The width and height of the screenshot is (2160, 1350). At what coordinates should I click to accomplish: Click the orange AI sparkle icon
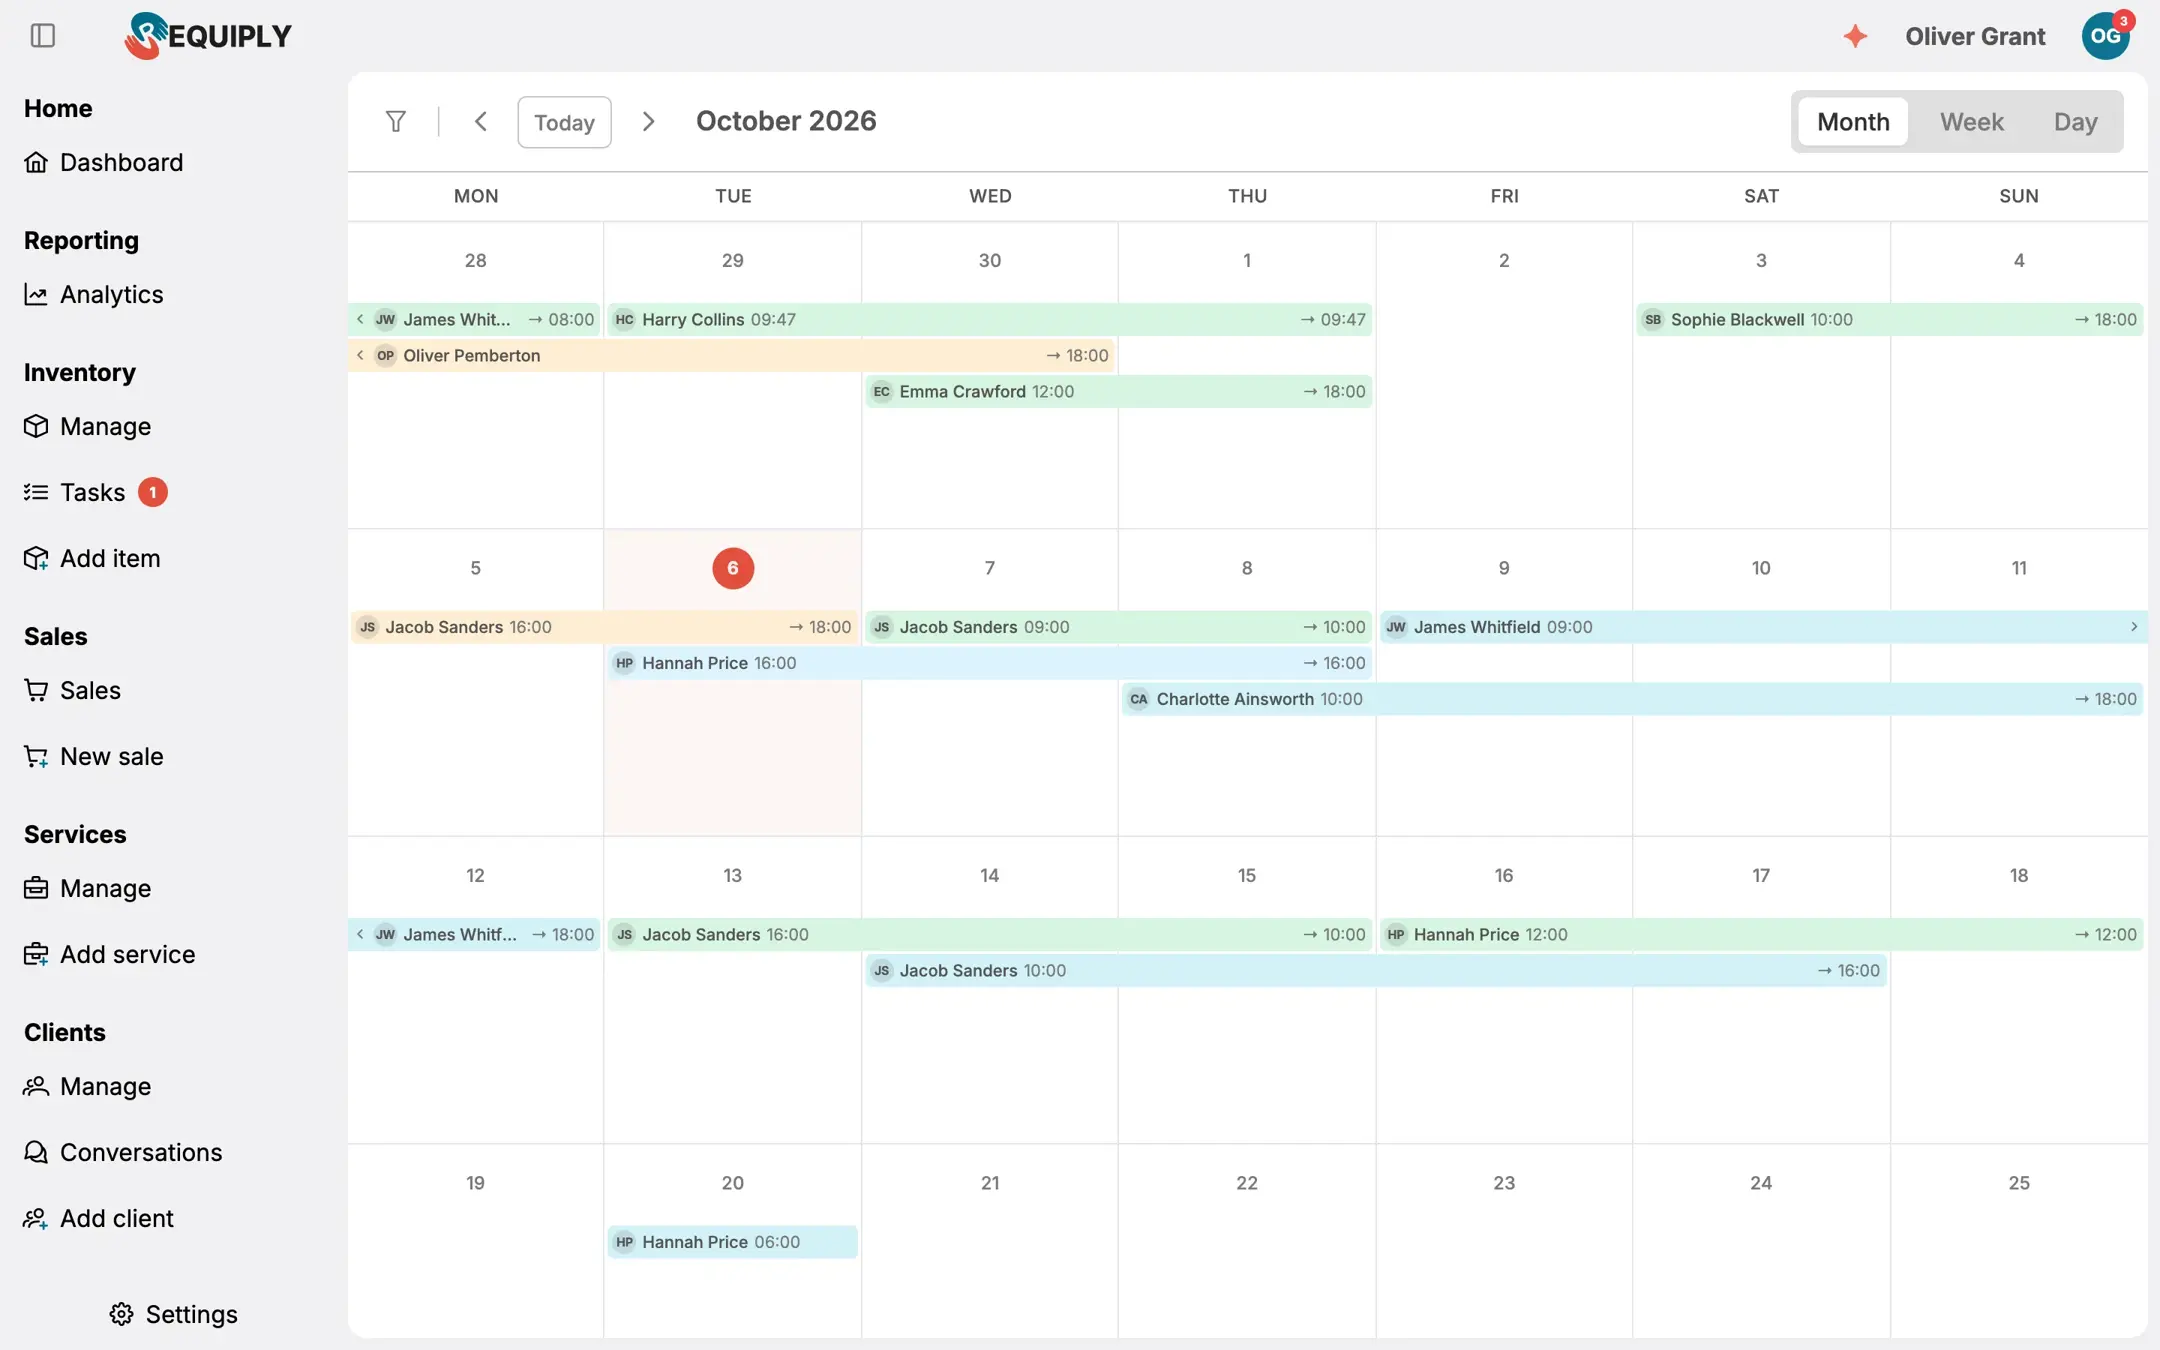[x=1855, y=36]
